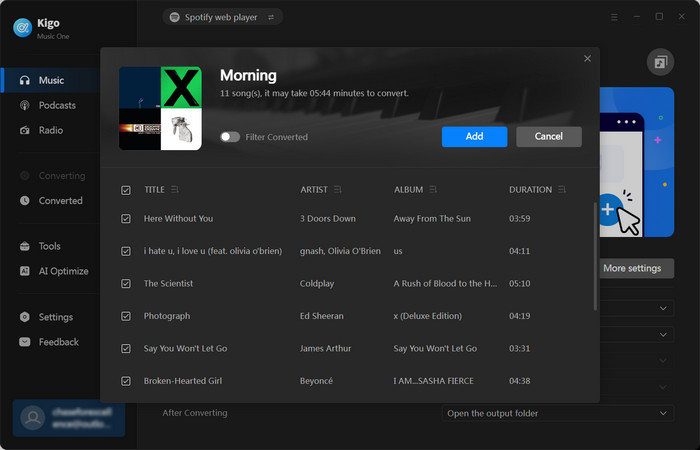Click the Morning playlist cover thumbnail
Viewport: 700px width, 450px height.
click(x=160, y=108)
